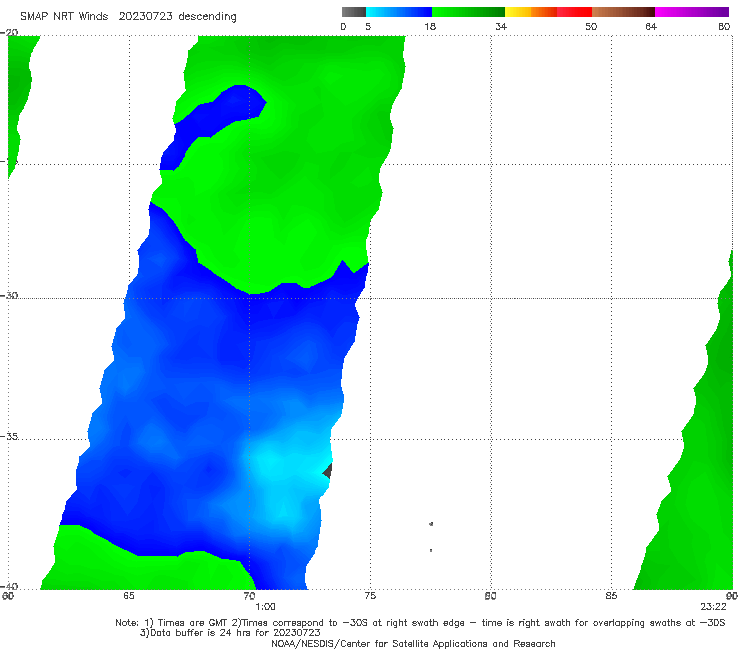Click the longitude axis label '90'
740x650 pixels.
click(732, 596)
